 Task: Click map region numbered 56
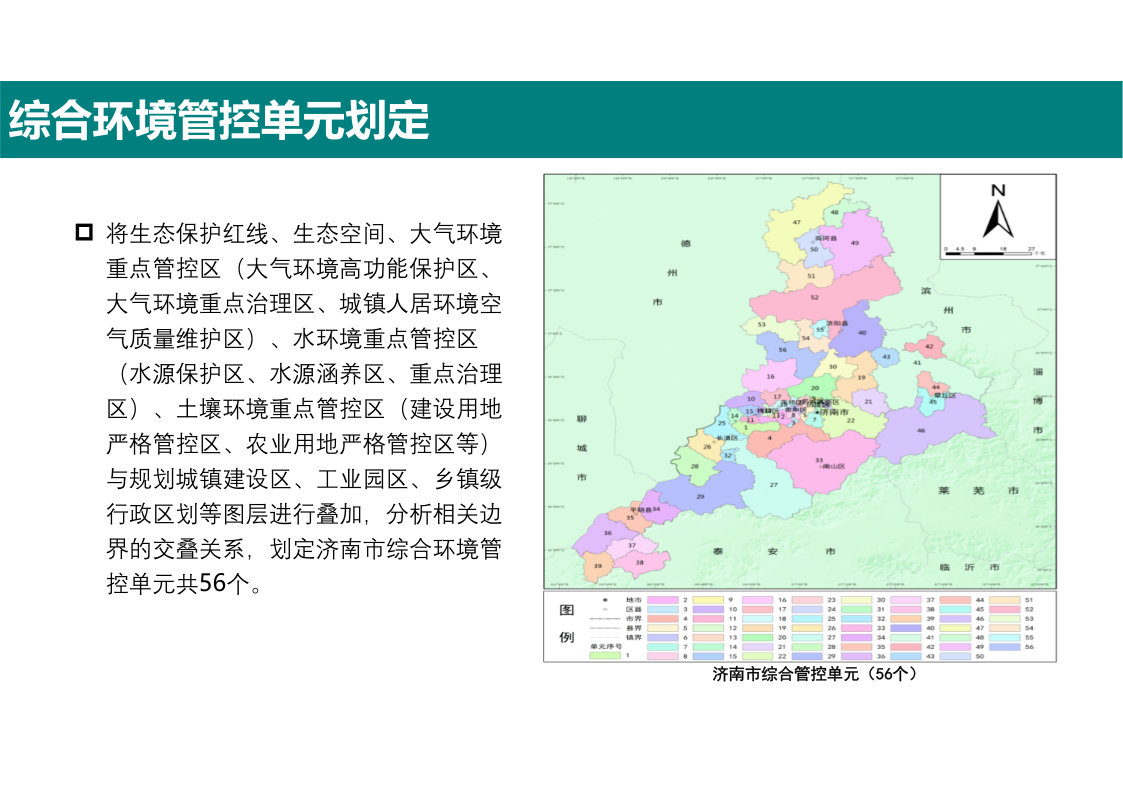[782, 349]
